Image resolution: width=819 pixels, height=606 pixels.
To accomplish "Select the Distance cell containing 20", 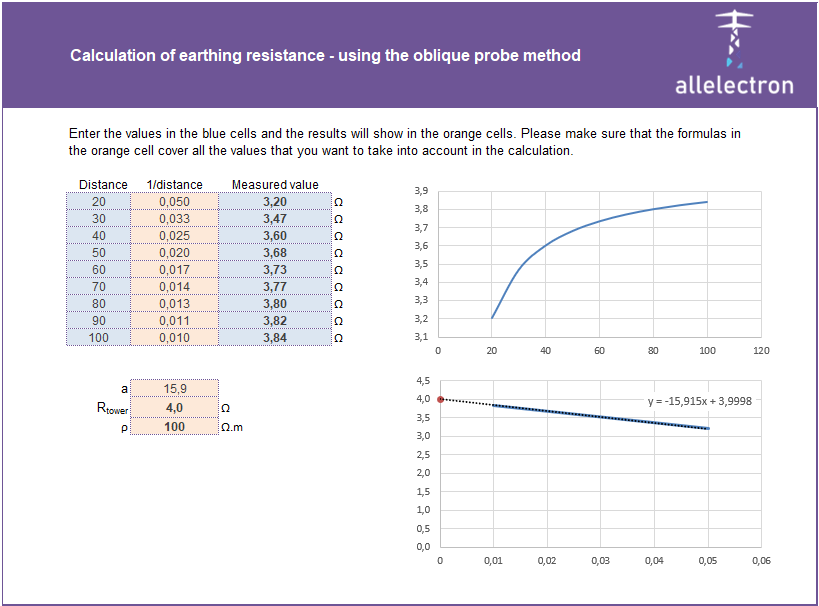I will click(x=99, y=202).
